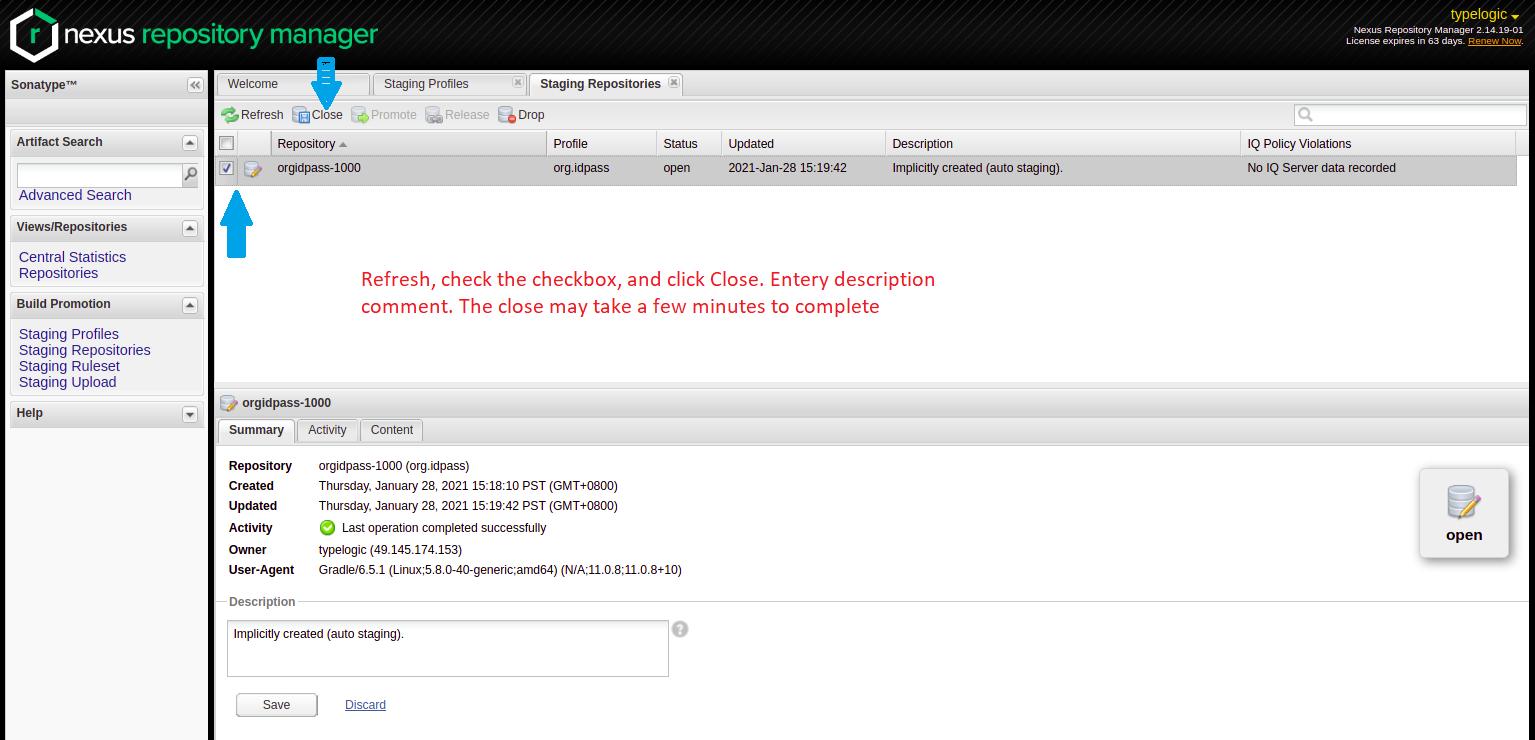This screenshot has height=740, width=1535.
Task: Open the Advanced Search link
Action: point(75,195)
